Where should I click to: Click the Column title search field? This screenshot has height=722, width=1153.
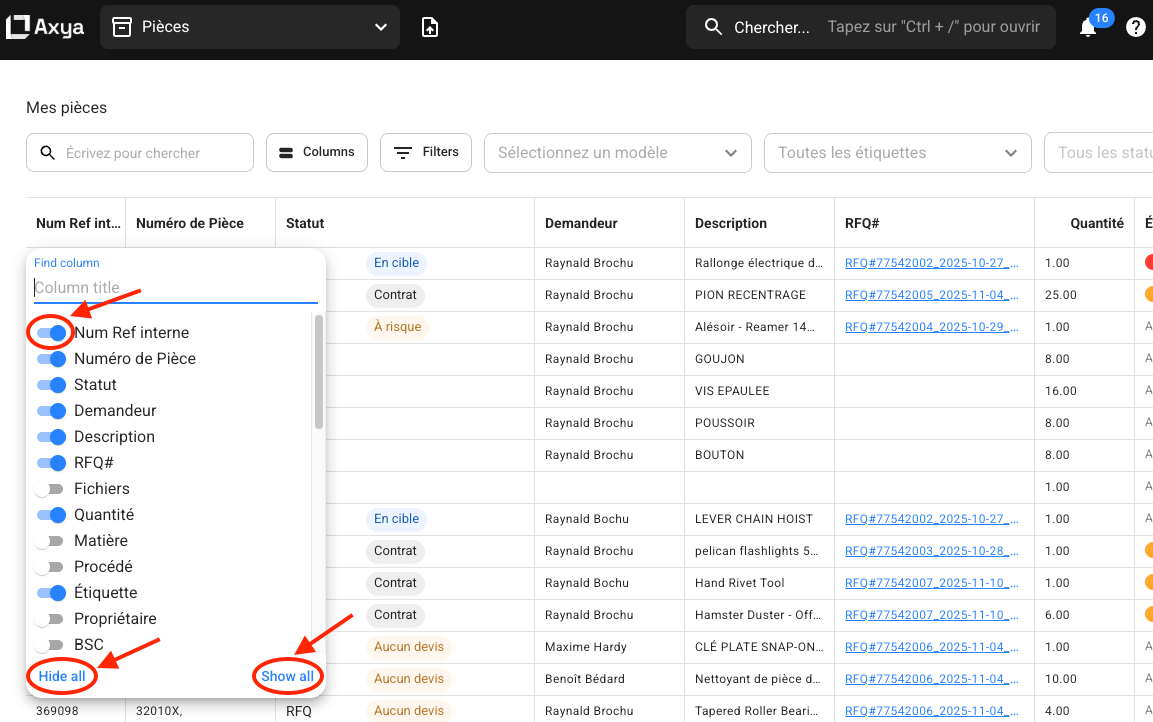pos(175,288)
